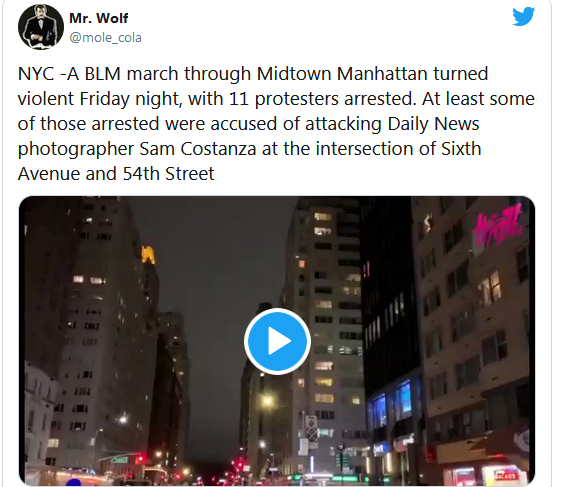Click the red traffic lights in video
This screenshot has width=578, height=487.
(240, 465)
